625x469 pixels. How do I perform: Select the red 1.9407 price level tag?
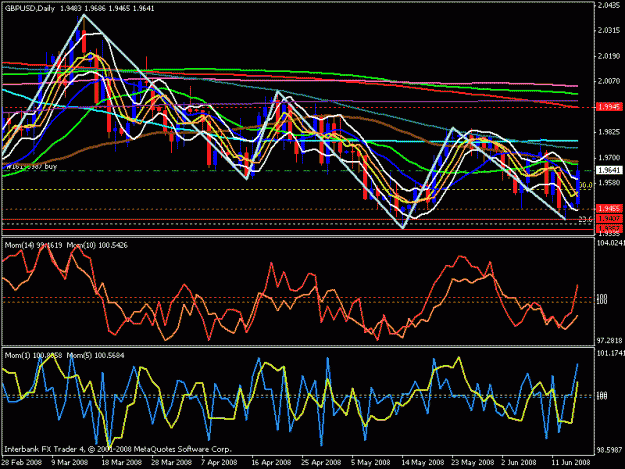pos(609,219)
